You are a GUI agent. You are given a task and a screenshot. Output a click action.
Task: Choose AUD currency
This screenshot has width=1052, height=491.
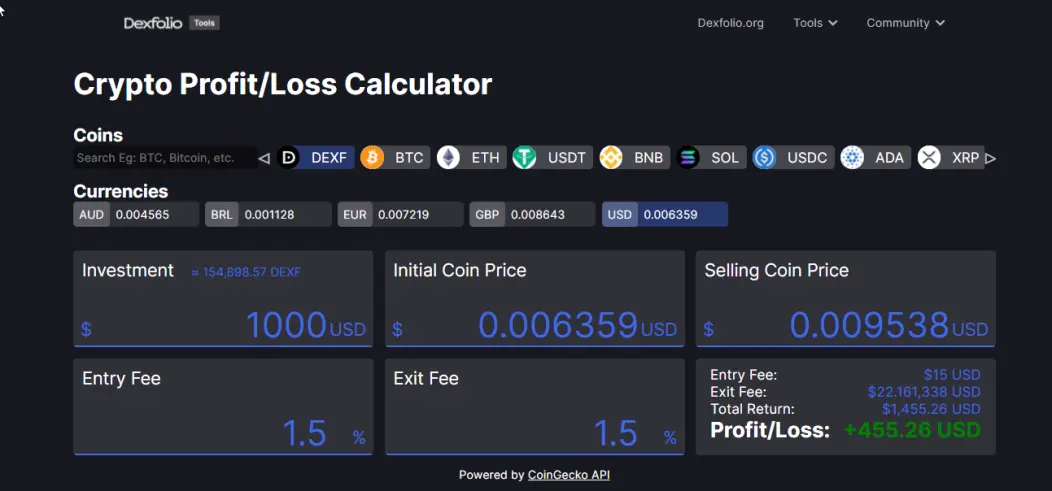136,215
